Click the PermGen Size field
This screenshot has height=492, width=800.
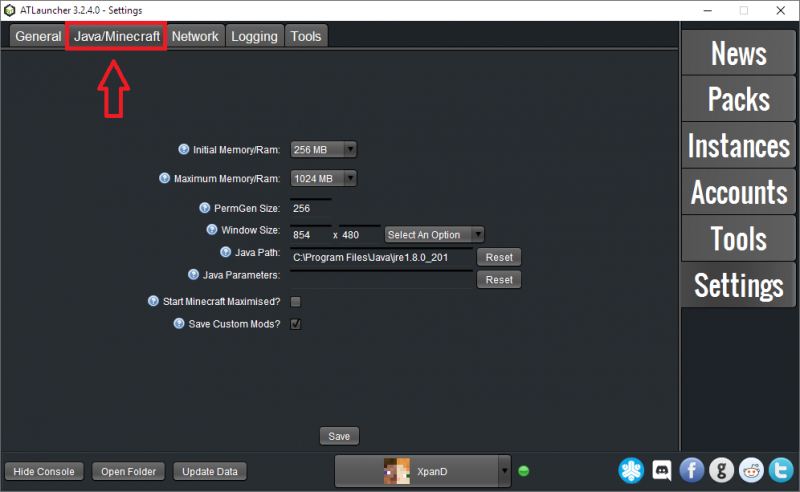311,208
